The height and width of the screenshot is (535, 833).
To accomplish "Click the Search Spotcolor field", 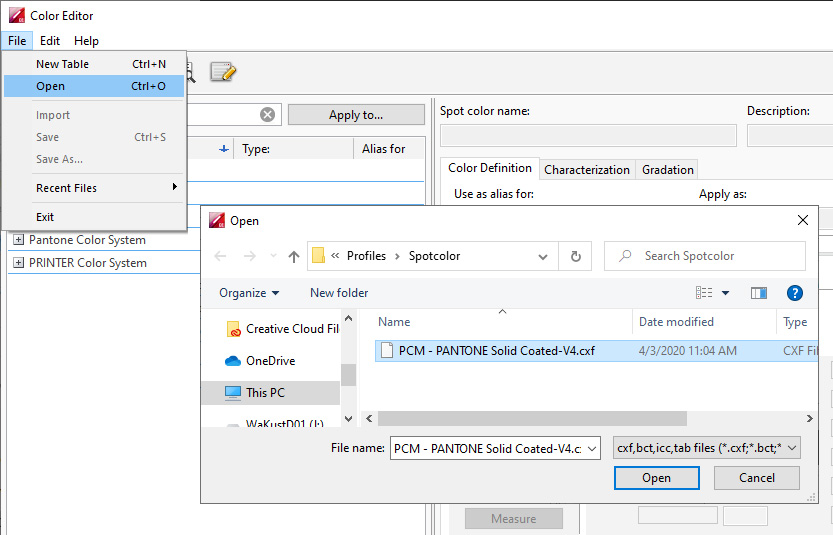I will tap(705, 256).
